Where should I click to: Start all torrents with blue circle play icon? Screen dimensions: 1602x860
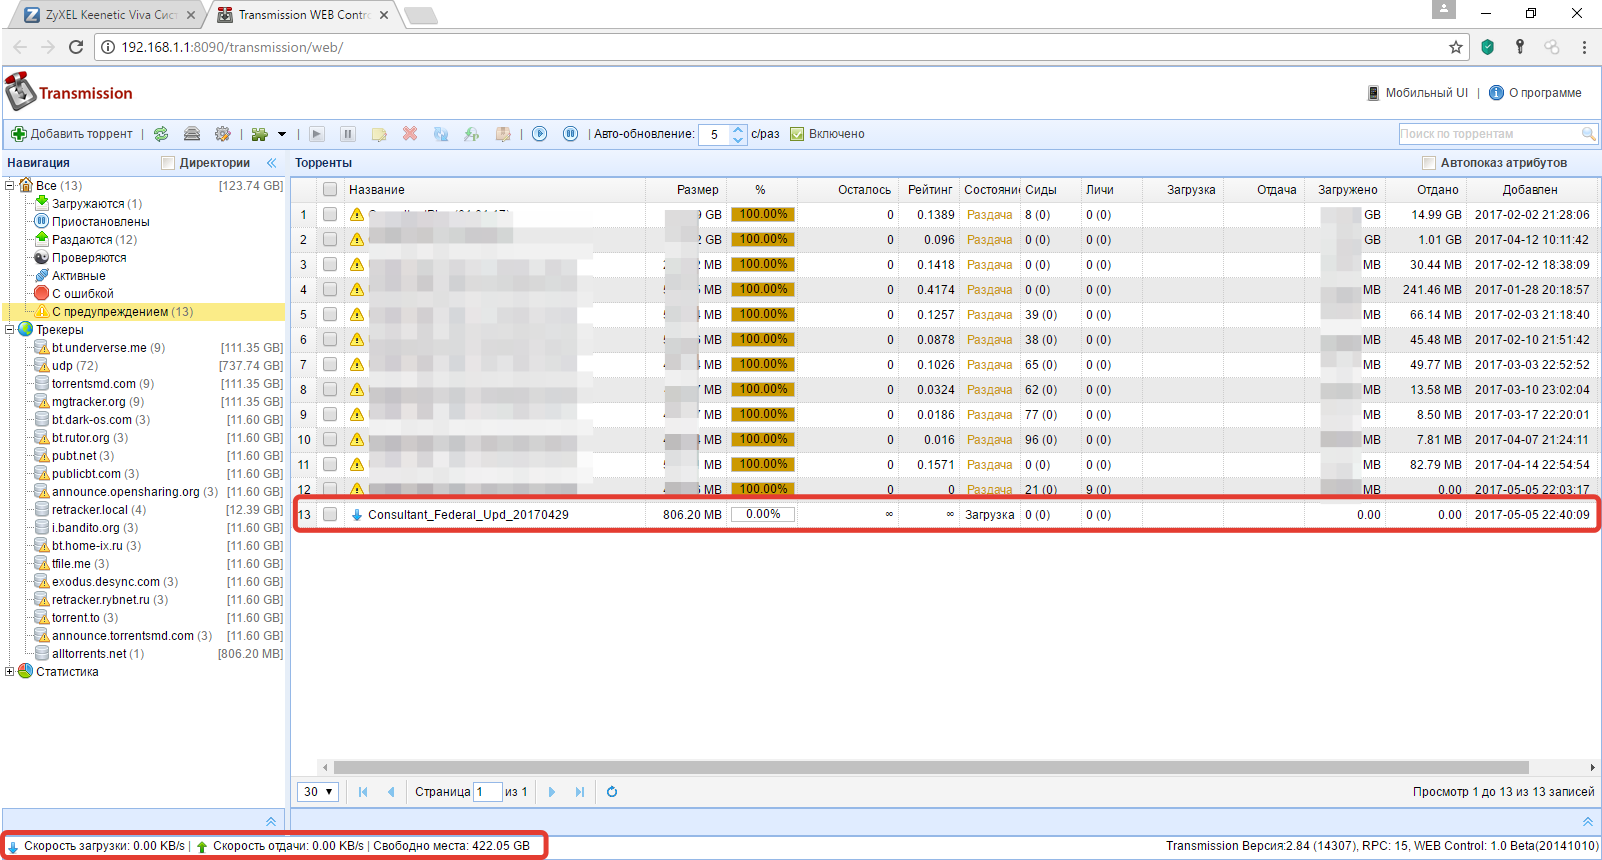point(540,134)
